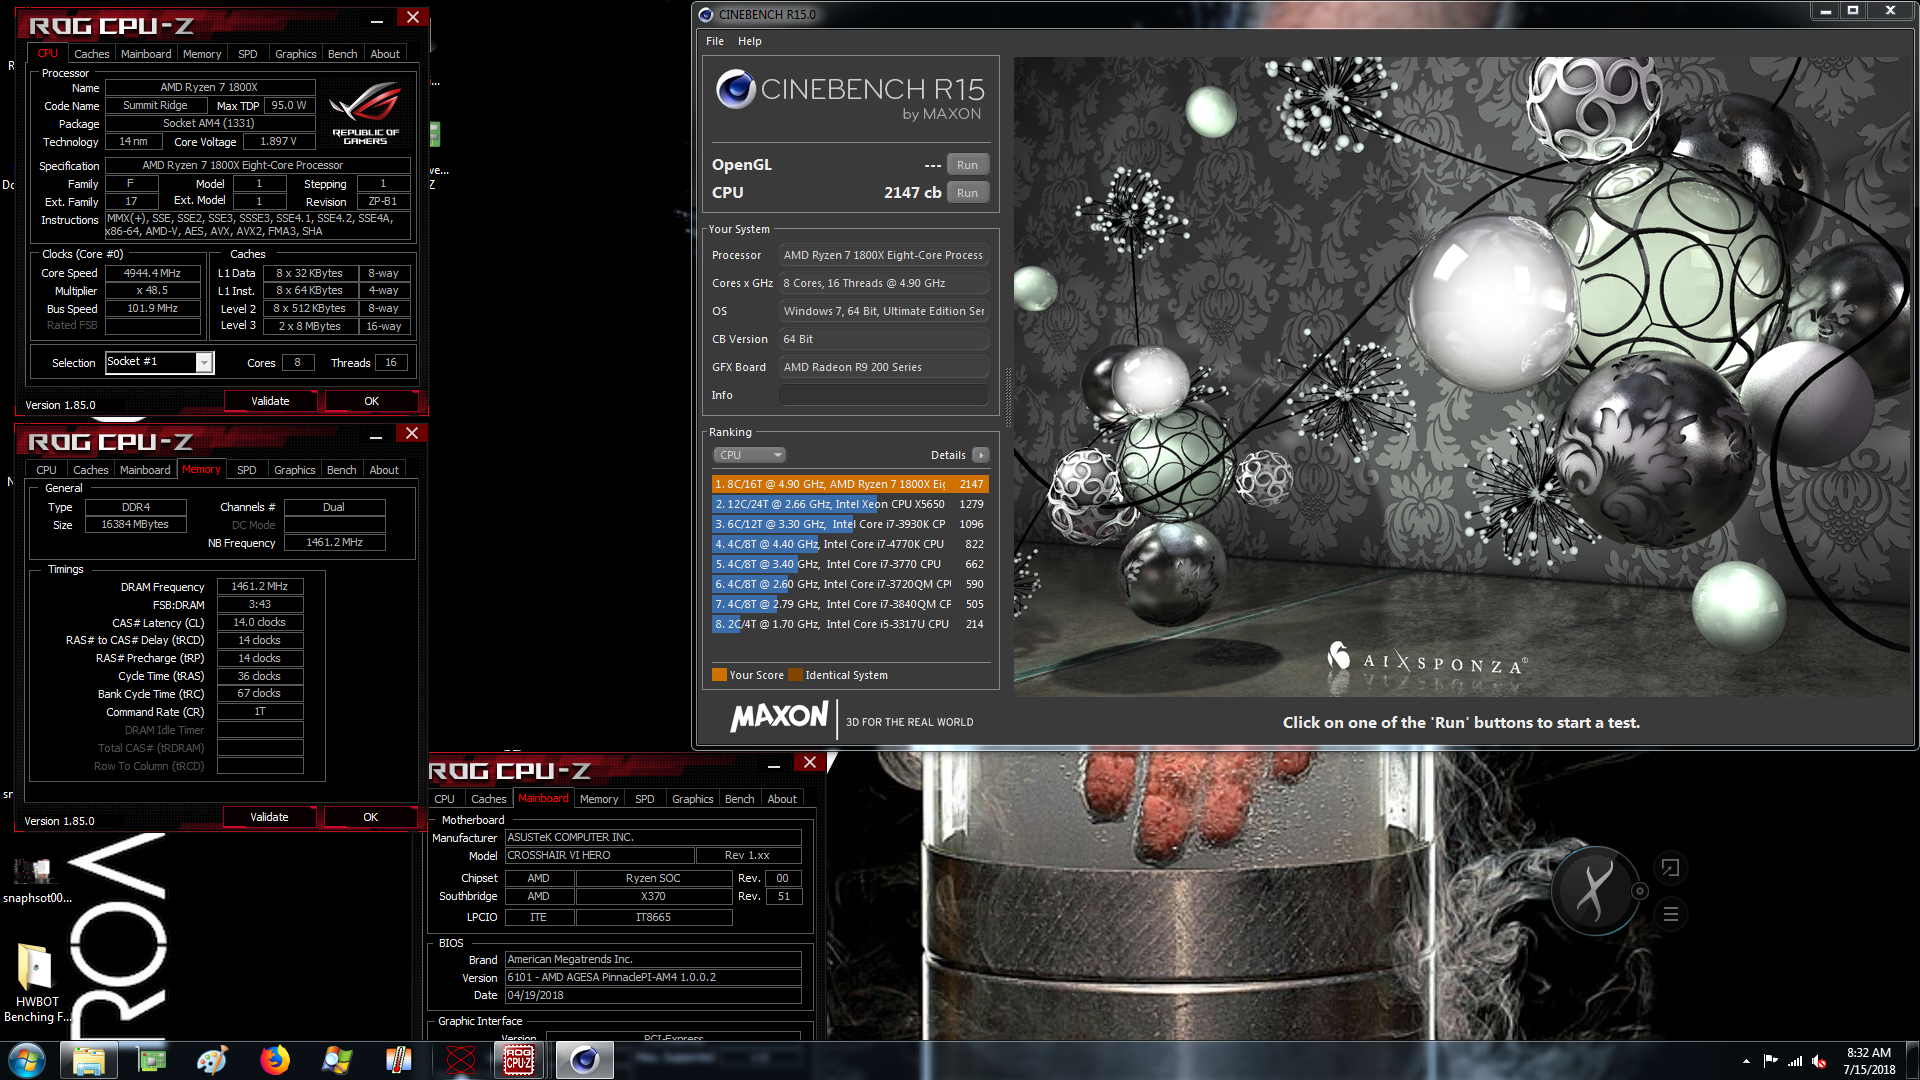
Task: Click the Core Speed 4944.4 MHz value
Action: click(152, 273)
